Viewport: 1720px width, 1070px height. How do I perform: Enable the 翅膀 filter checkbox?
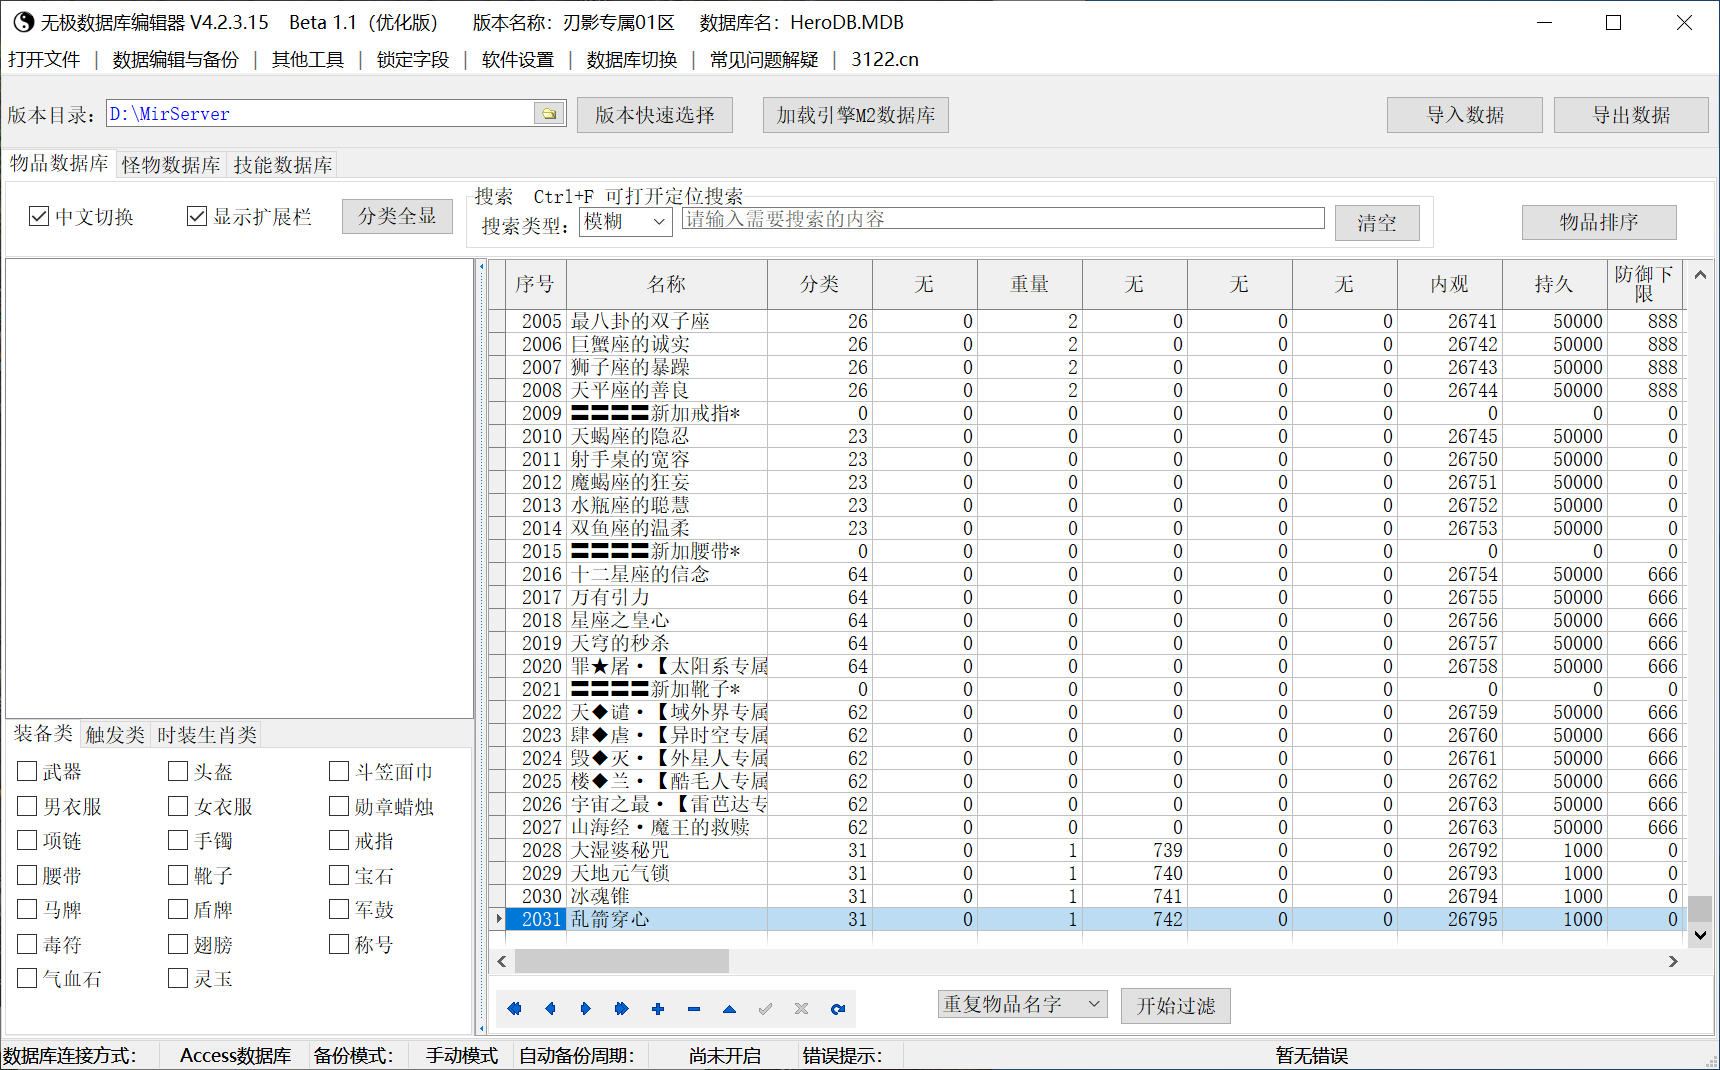(x=178, y=944)
